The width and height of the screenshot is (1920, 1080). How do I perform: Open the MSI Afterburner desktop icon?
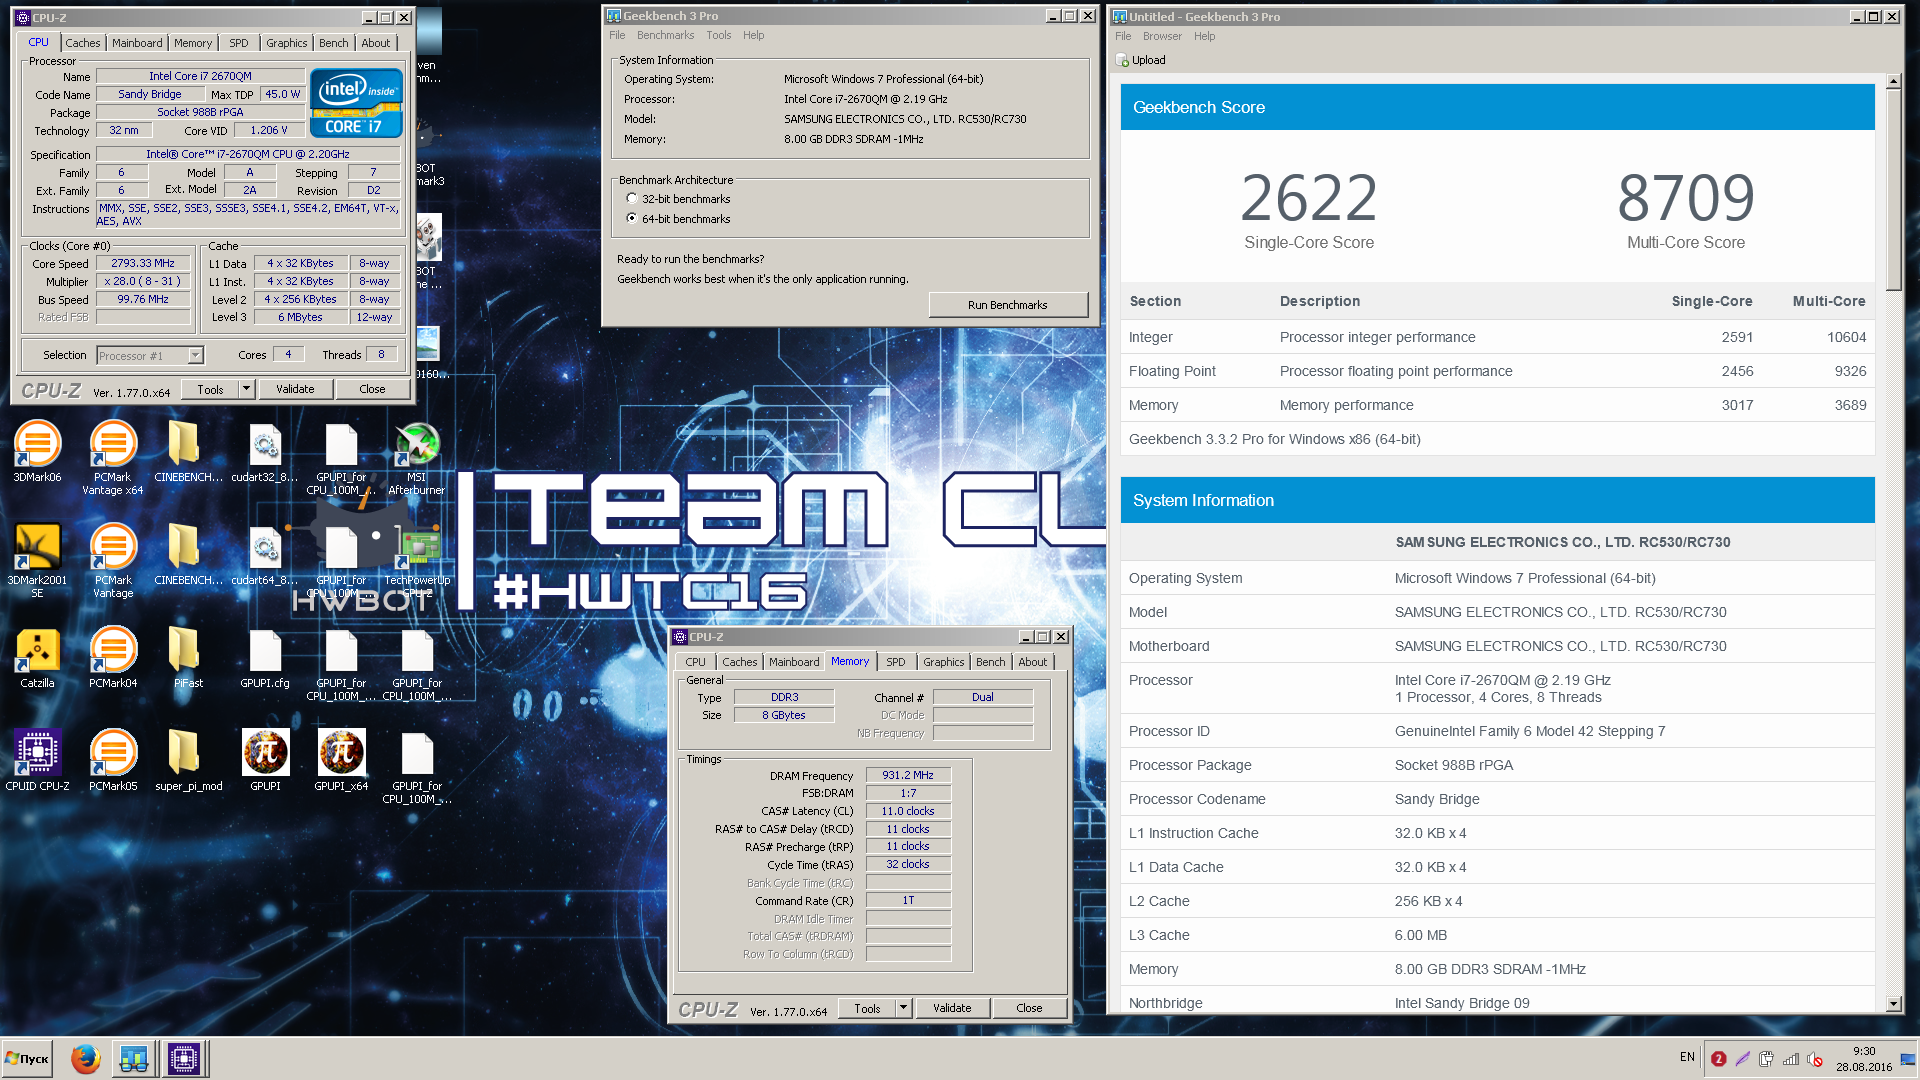(x=417, y=458)
